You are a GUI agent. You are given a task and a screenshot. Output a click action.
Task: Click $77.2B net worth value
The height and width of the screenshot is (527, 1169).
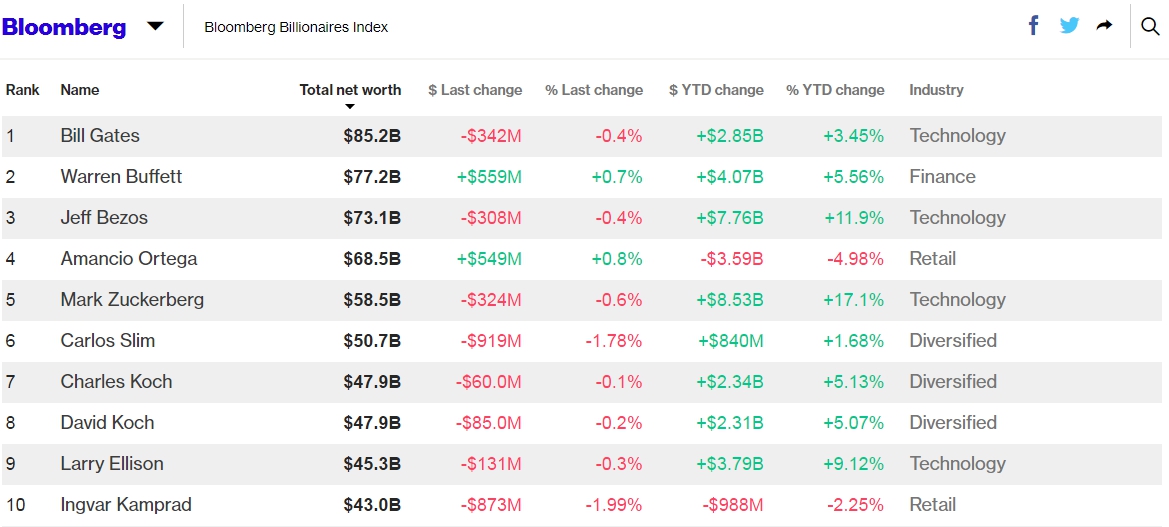pos(372,177)
